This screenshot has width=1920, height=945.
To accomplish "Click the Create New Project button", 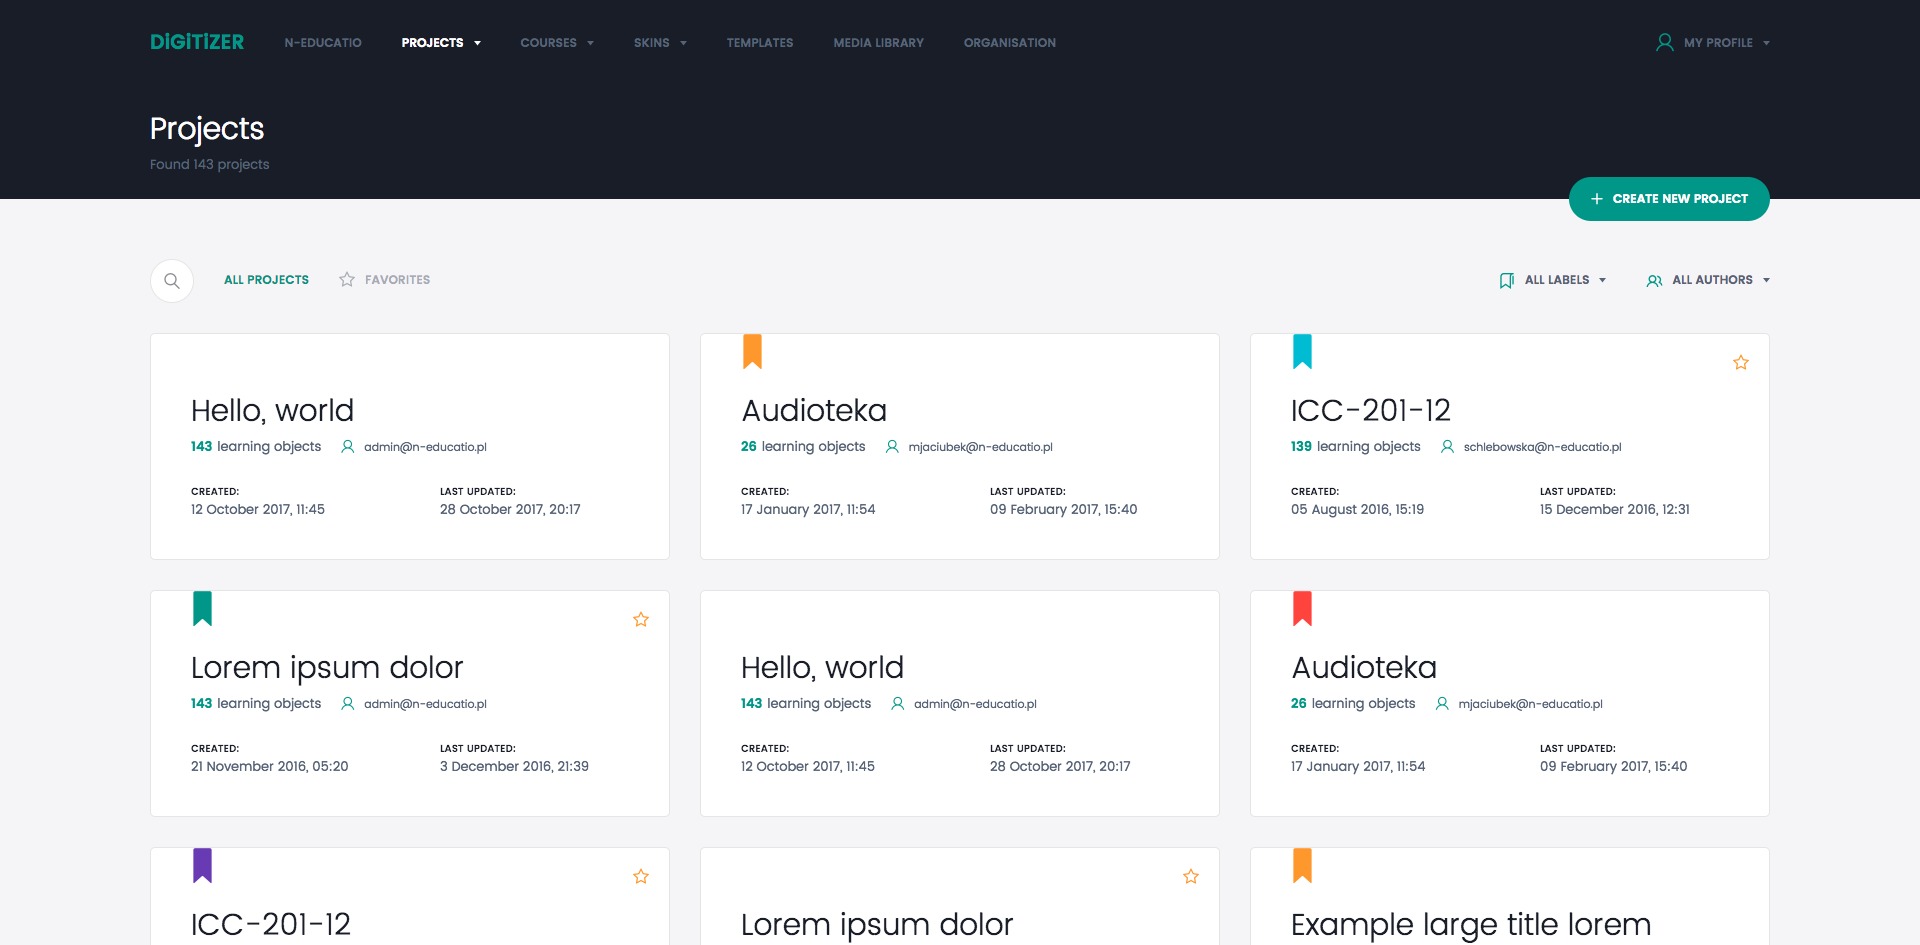I will pos(1668,199).
